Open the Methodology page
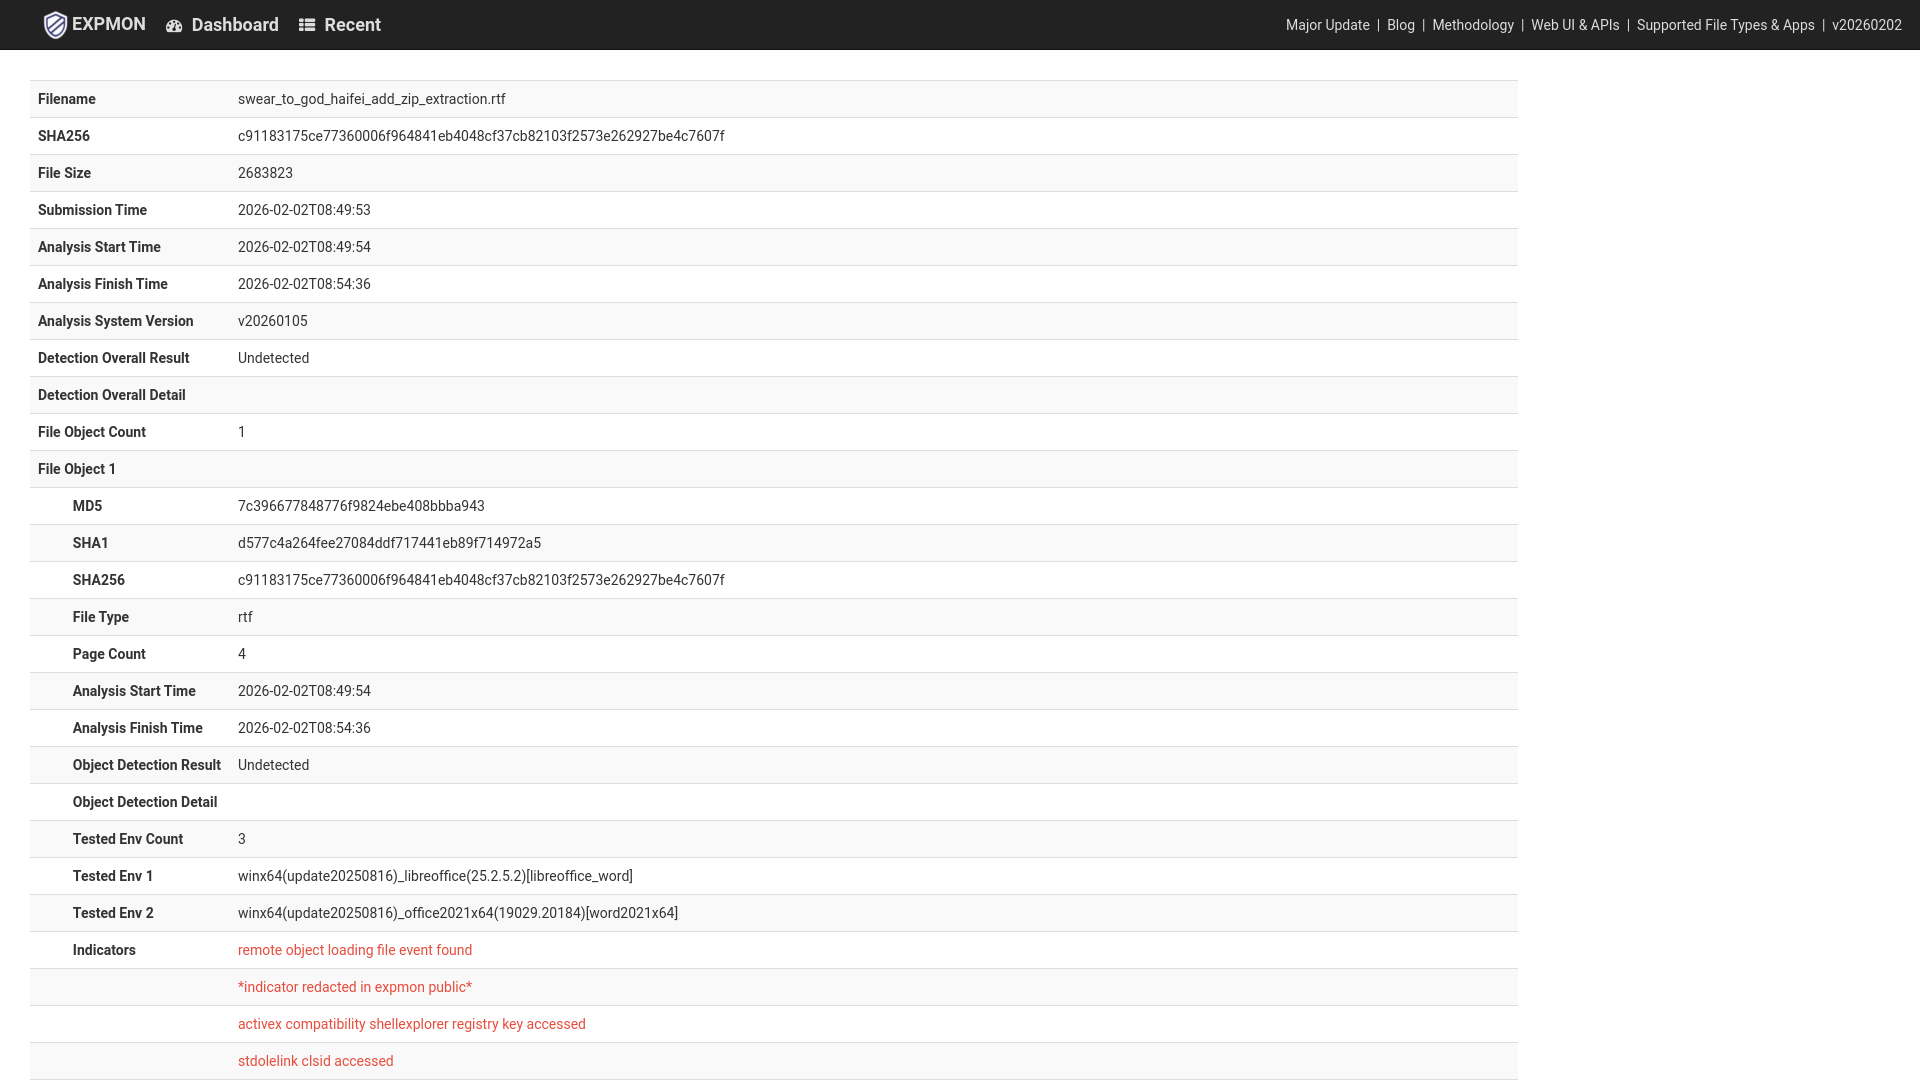The width and height of the screenshot is (1920, 1080). point(1472,25)
